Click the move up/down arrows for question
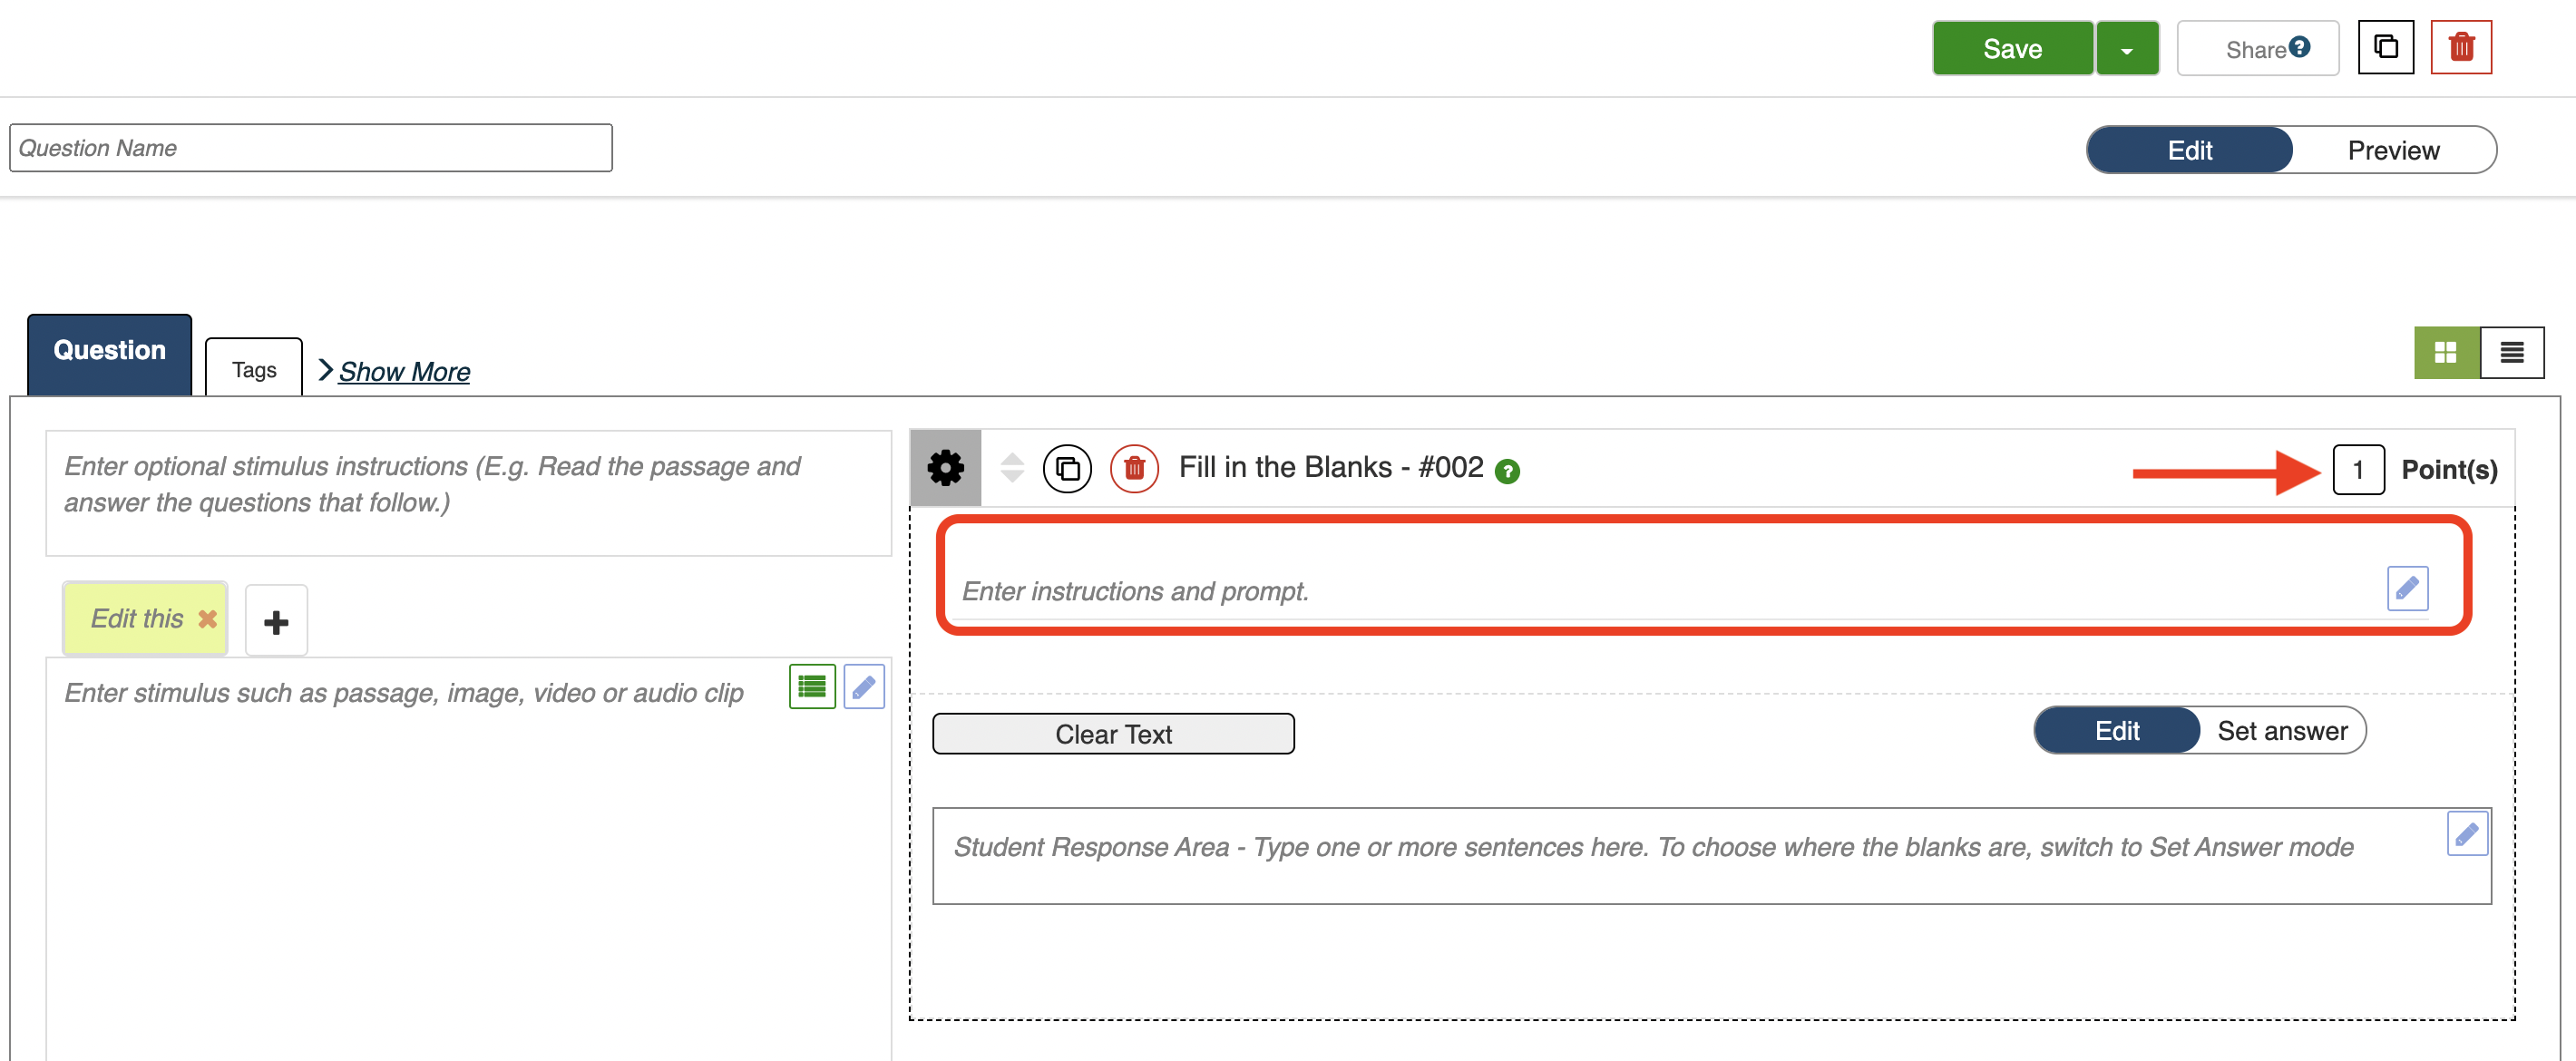This screenshot has height=1061, width=2576. coord(1012,467)
